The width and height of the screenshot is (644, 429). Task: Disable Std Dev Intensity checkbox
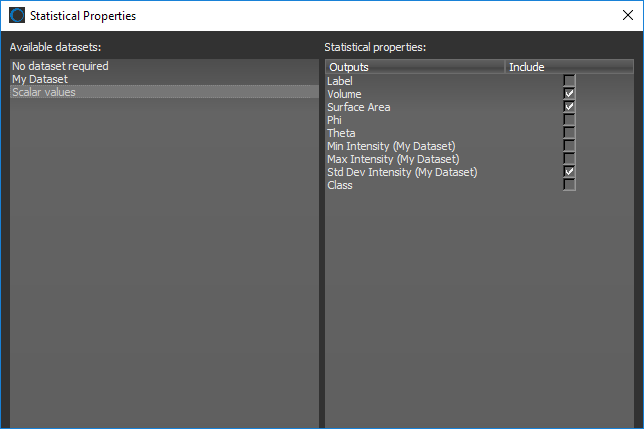click(x=569, y=172)
